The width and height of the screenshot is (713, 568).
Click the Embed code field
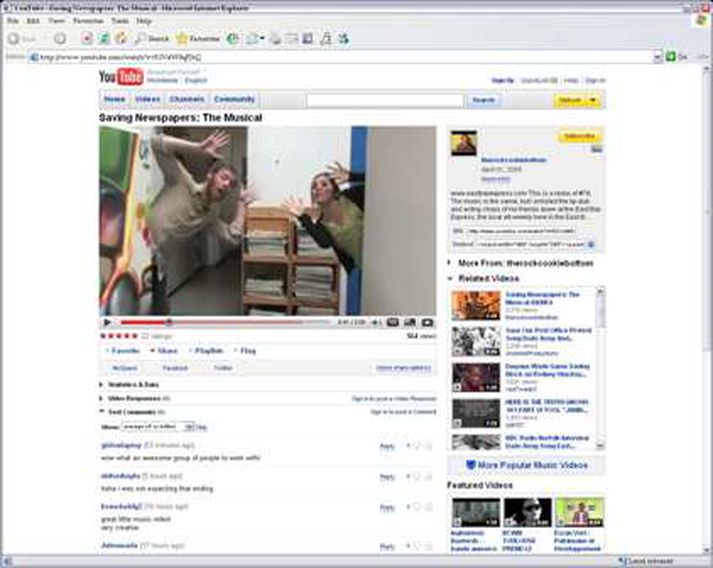pos(530,244)
